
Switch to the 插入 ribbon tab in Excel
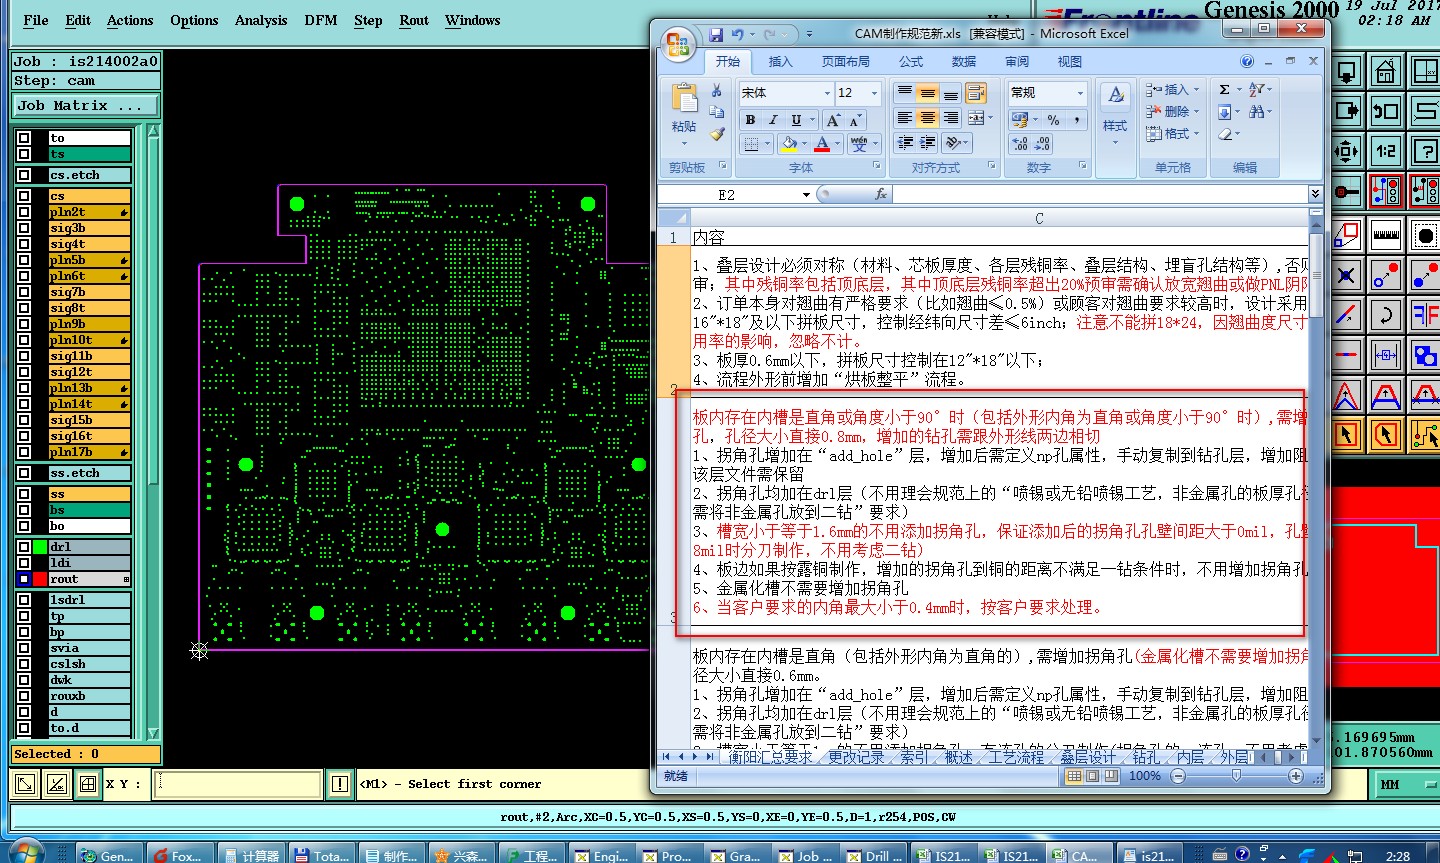(x=780, y=62)
